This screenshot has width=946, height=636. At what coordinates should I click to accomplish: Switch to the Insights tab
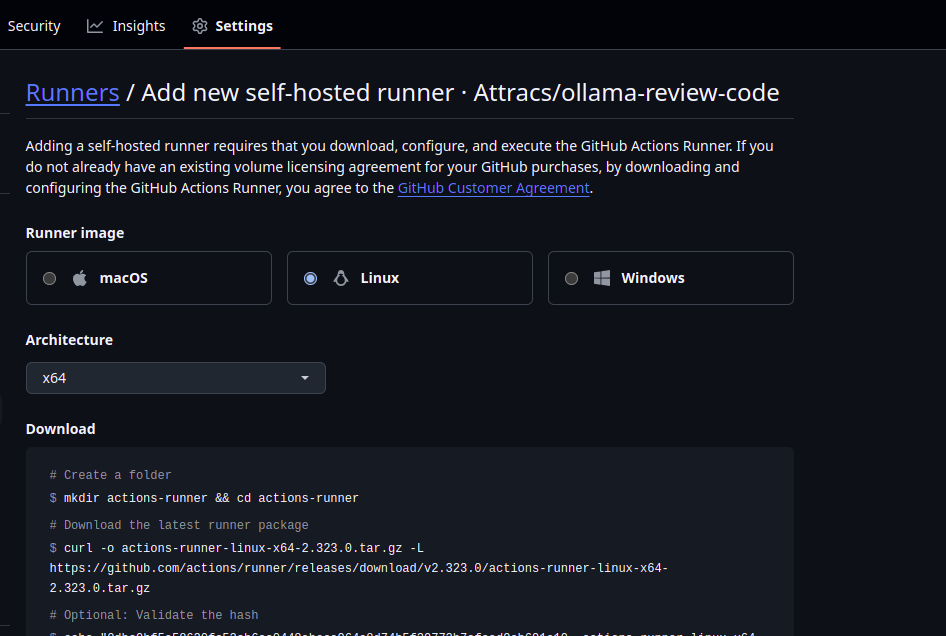point(126,26)
